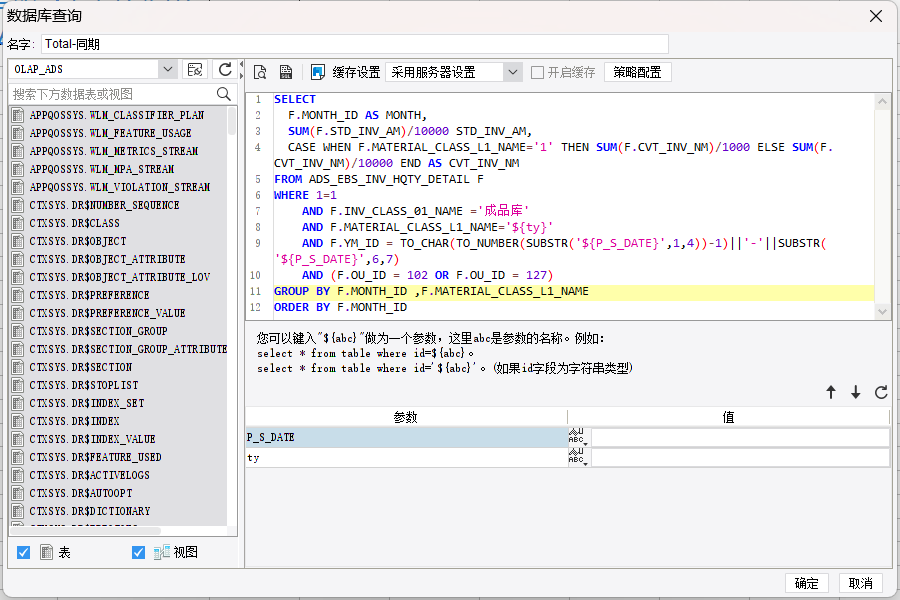Viewport: 900px width, 600px height.
Task: Click the SQL document icon in toolbar
Action: pyautogui.click(x=285, y=72)
